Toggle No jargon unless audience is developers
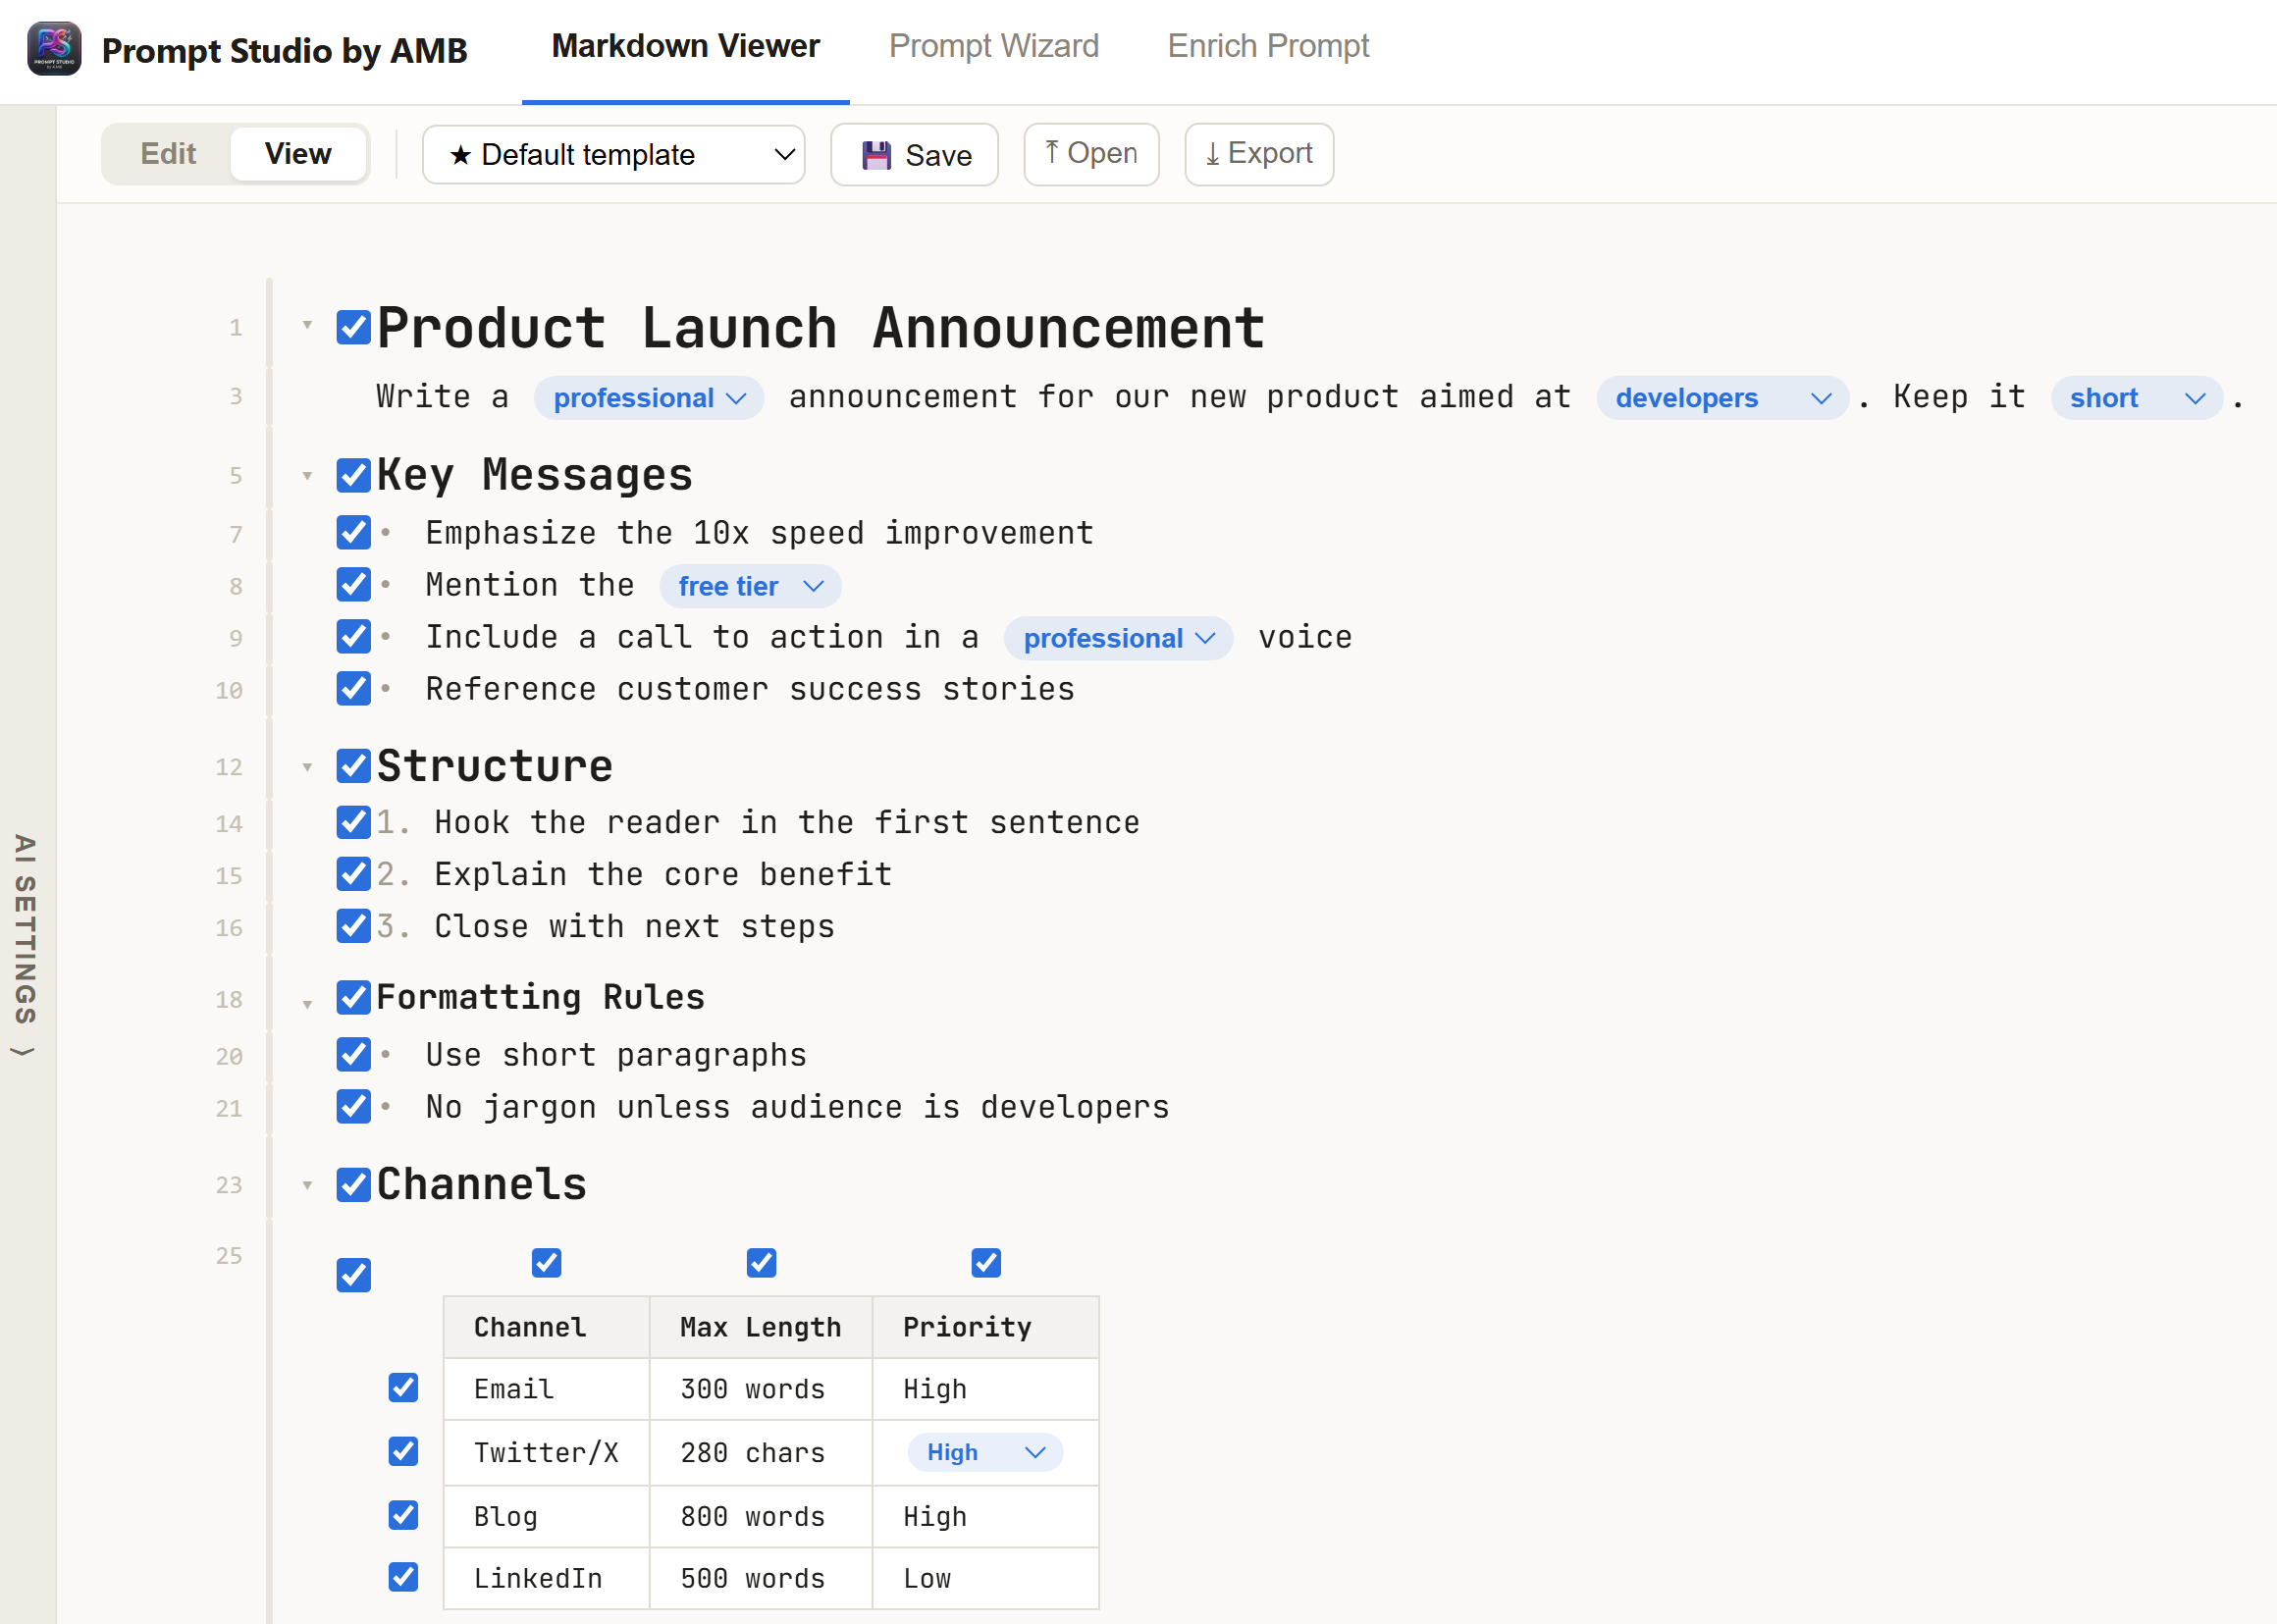Image resolution: width=2277 pixels, height=1624 pixels. 353,1107
